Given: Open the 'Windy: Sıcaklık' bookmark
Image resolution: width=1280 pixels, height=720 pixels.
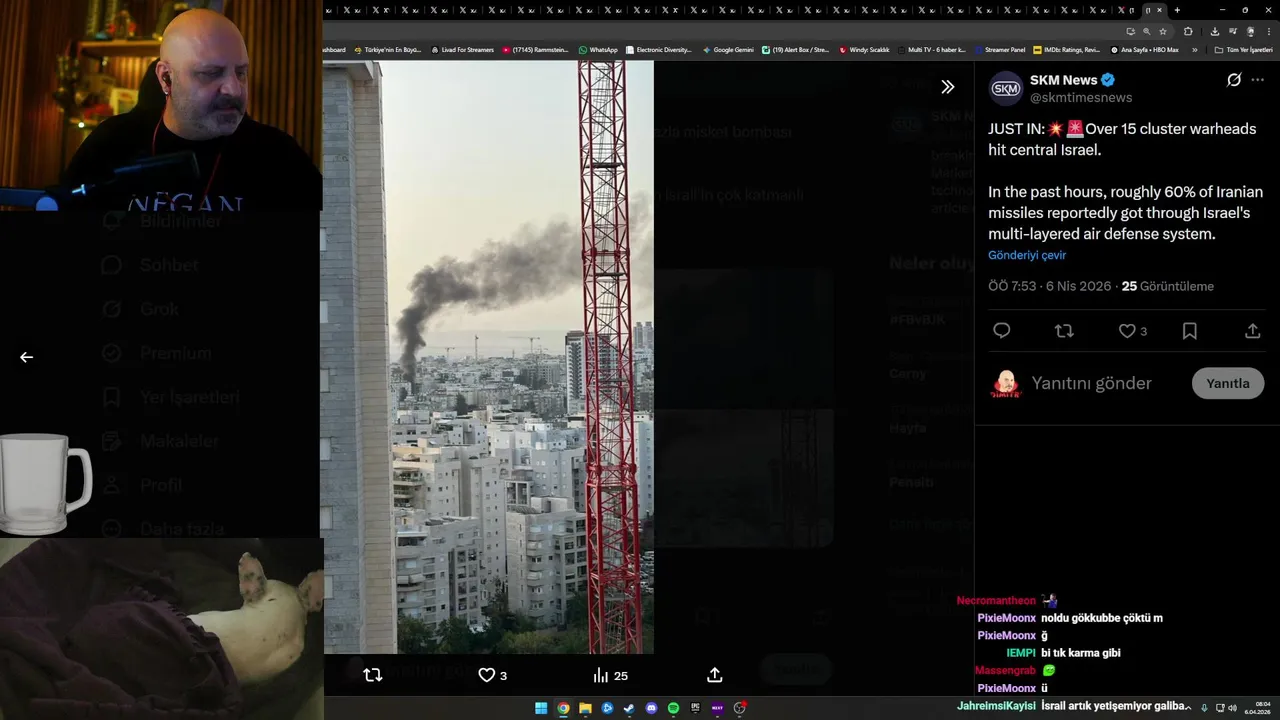Looking at the screenshot, I should 864,49.
